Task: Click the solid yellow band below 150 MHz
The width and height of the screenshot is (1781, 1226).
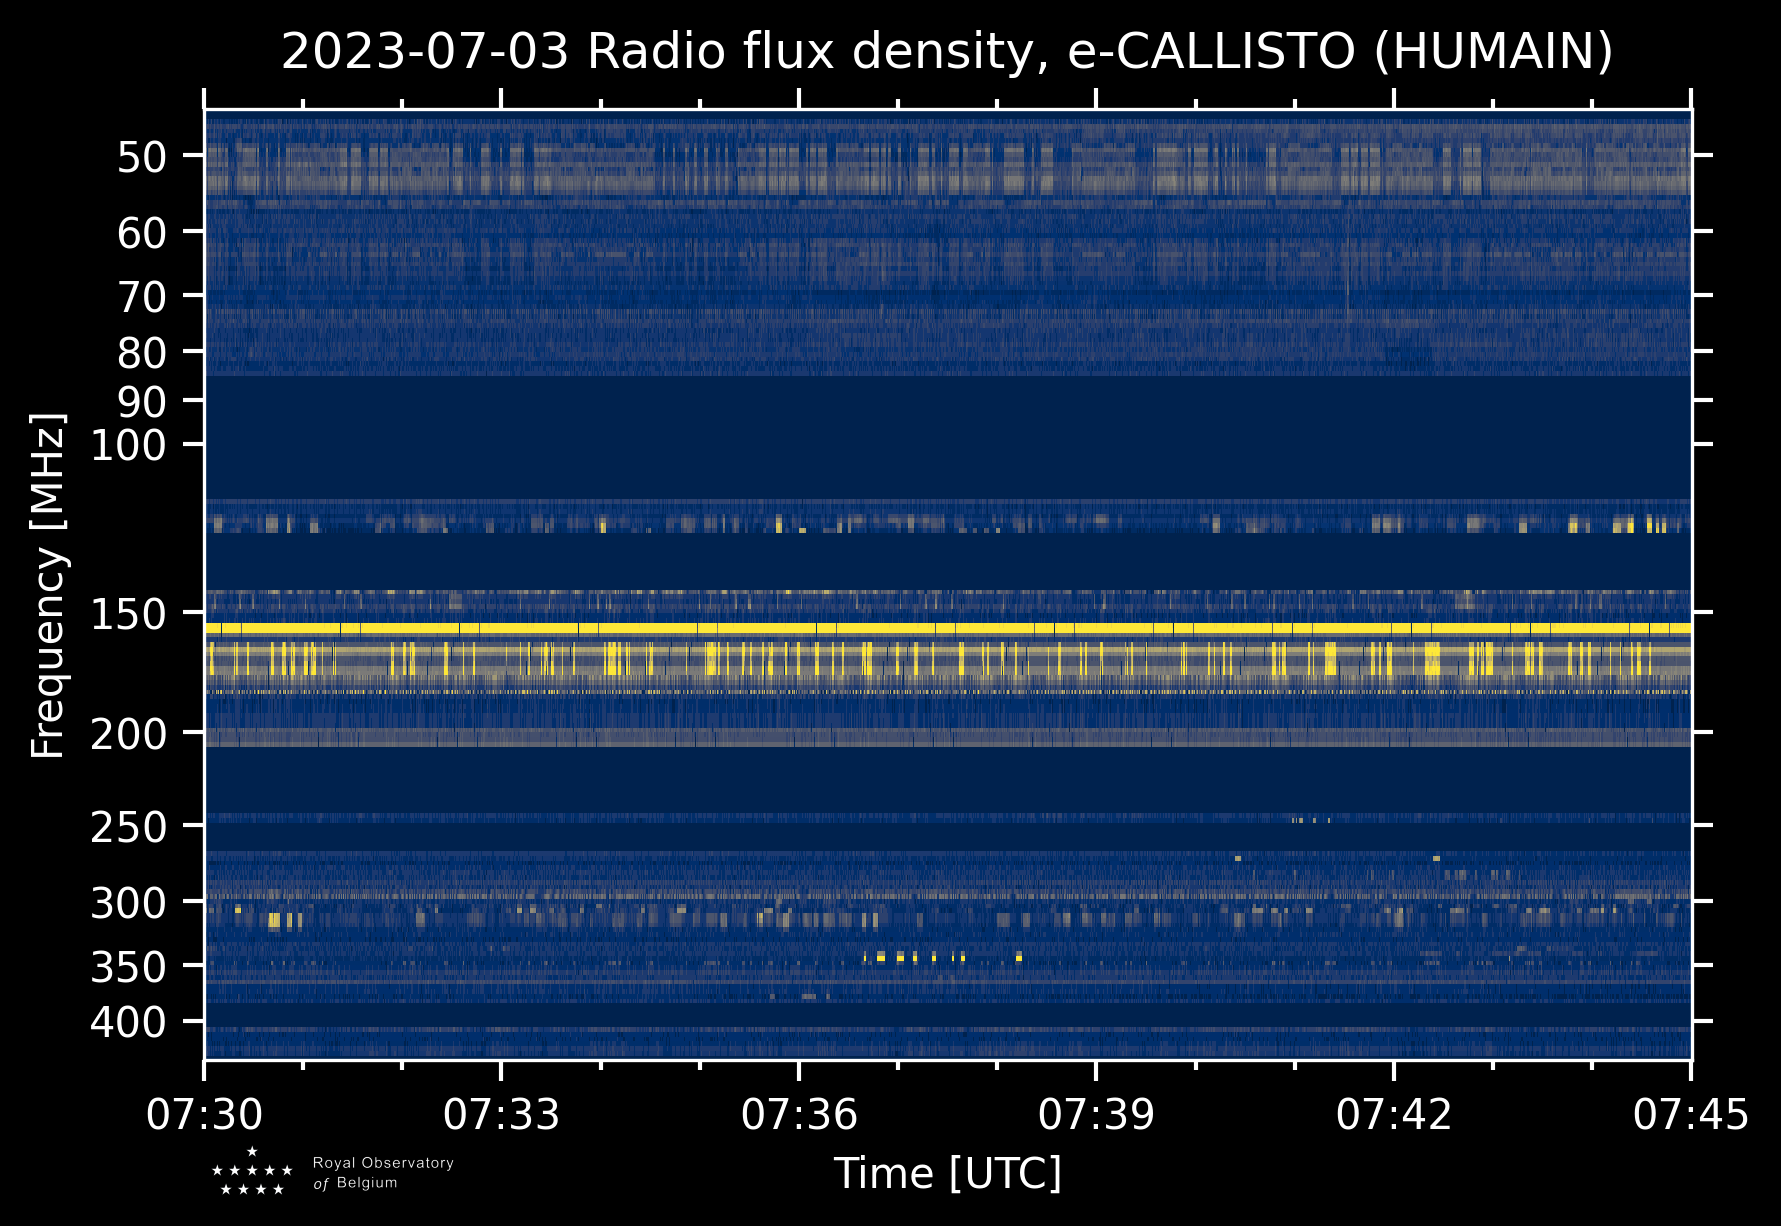Action: 946,628
